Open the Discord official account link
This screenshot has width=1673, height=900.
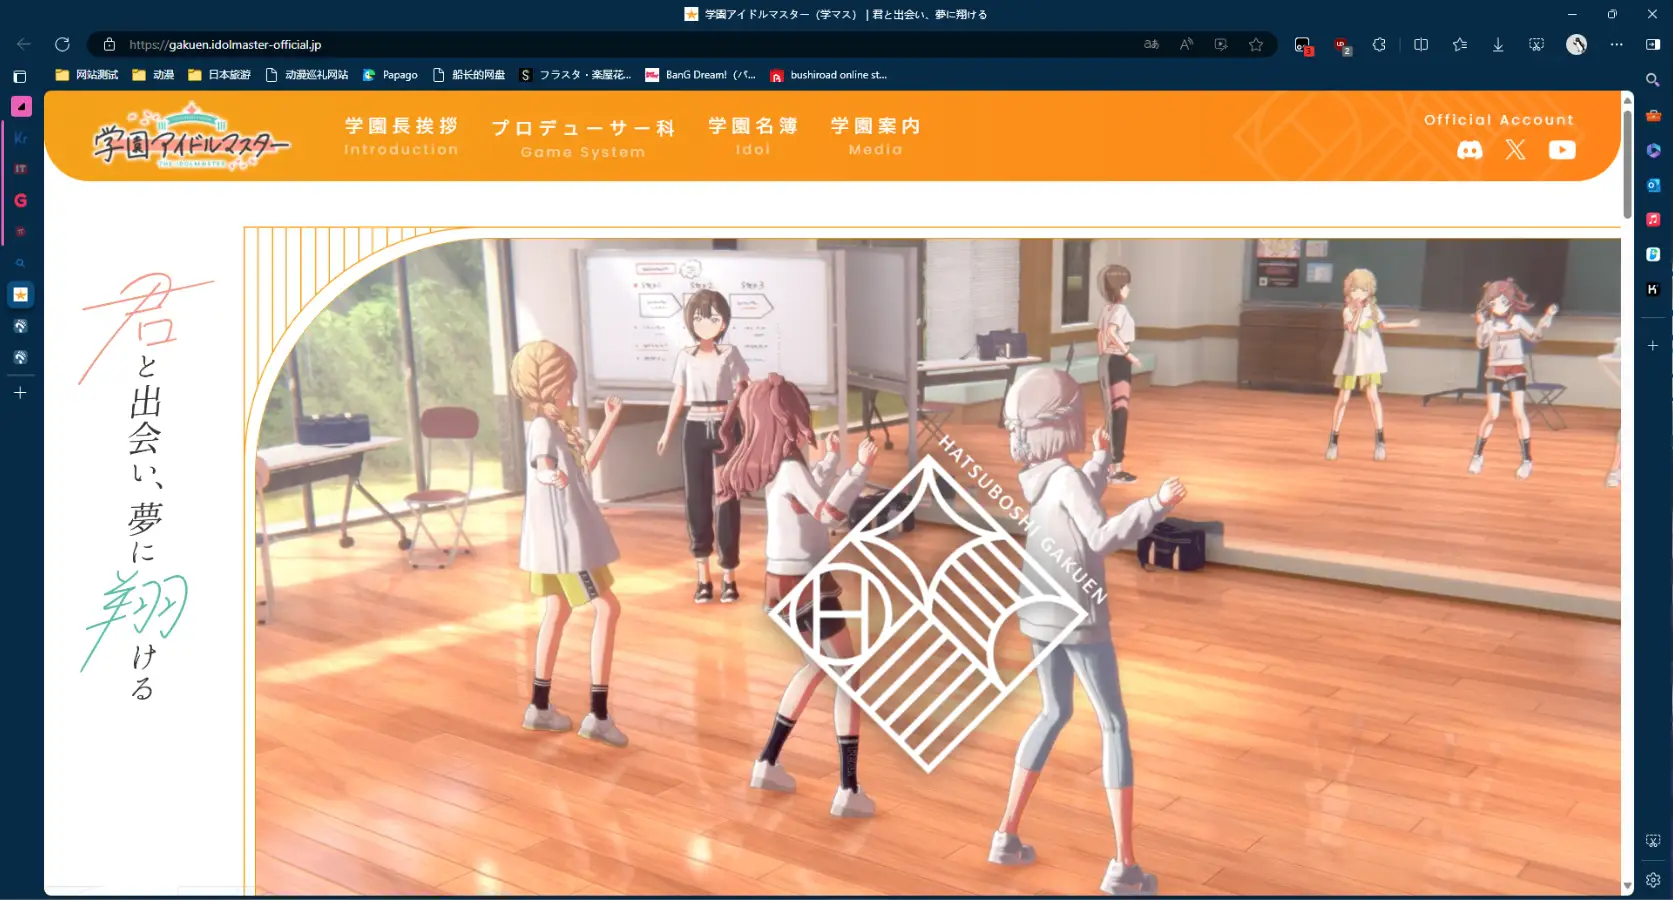tap(1469, 150)
